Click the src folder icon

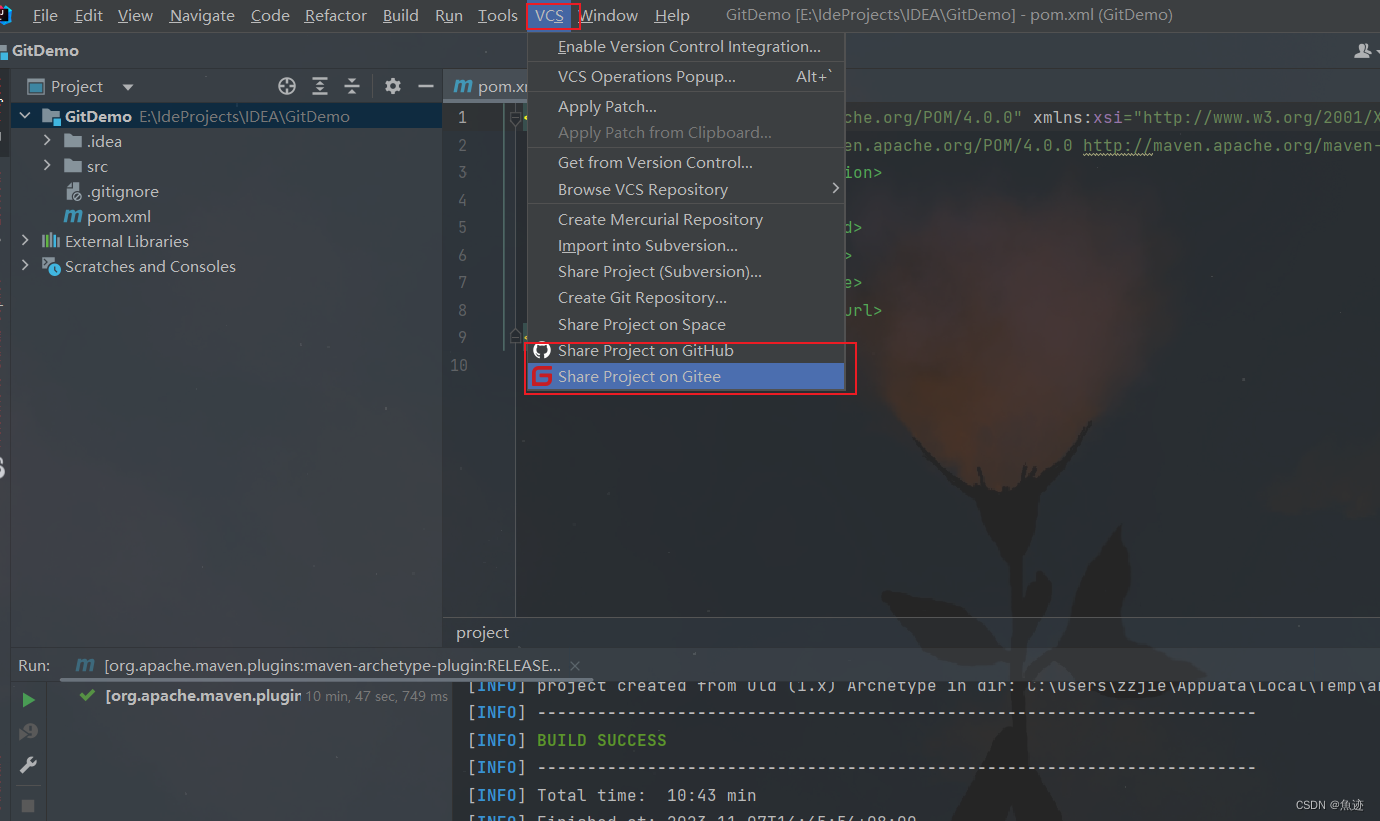pos(73,166)
